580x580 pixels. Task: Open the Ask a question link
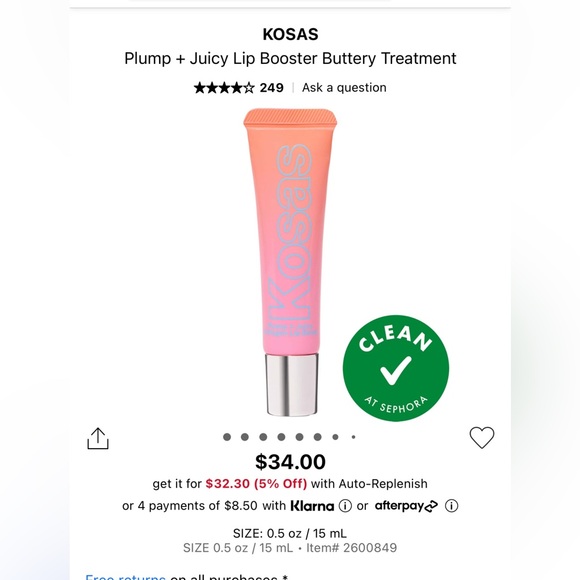click(344, 88)
